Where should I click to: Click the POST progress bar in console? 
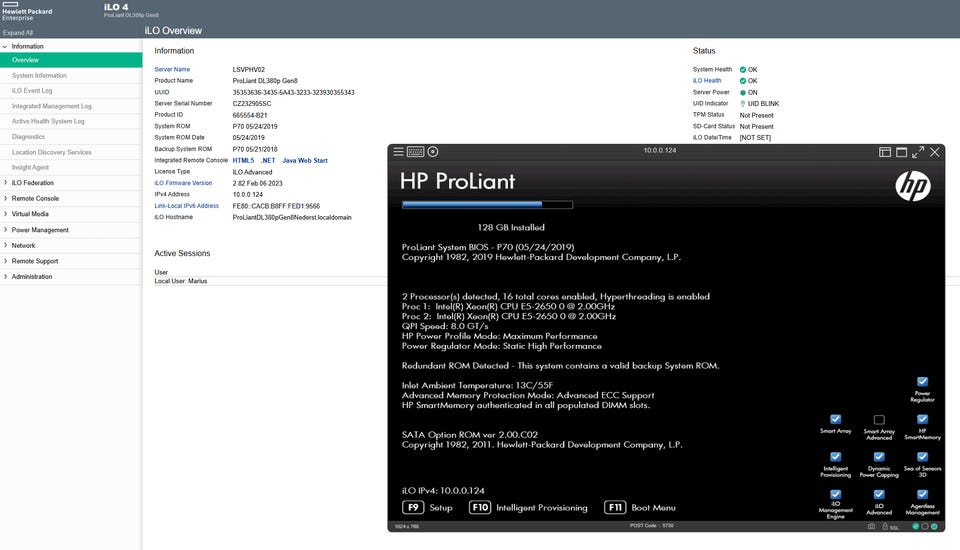[487, 205]
